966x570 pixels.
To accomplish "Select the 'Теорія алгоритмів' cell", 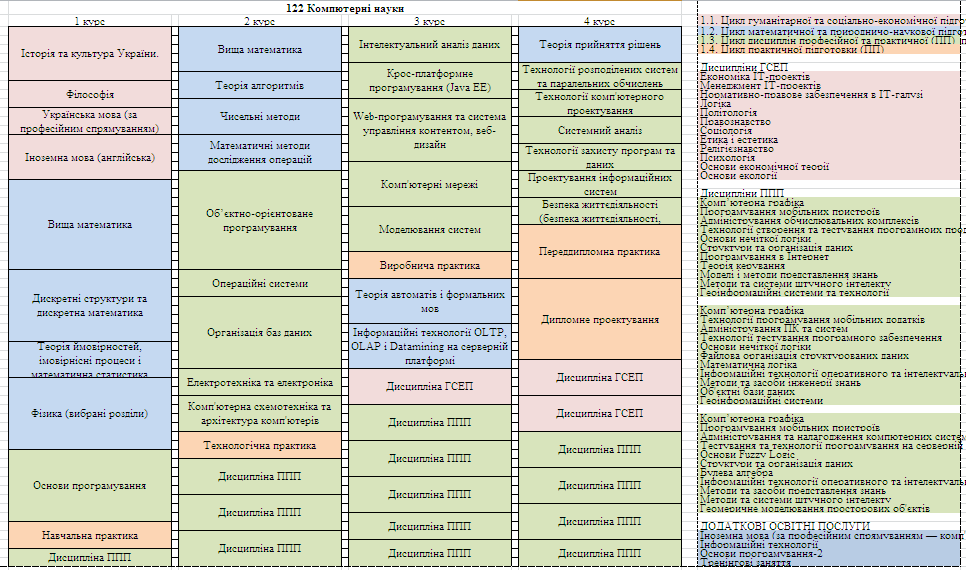I will [259, 85].
